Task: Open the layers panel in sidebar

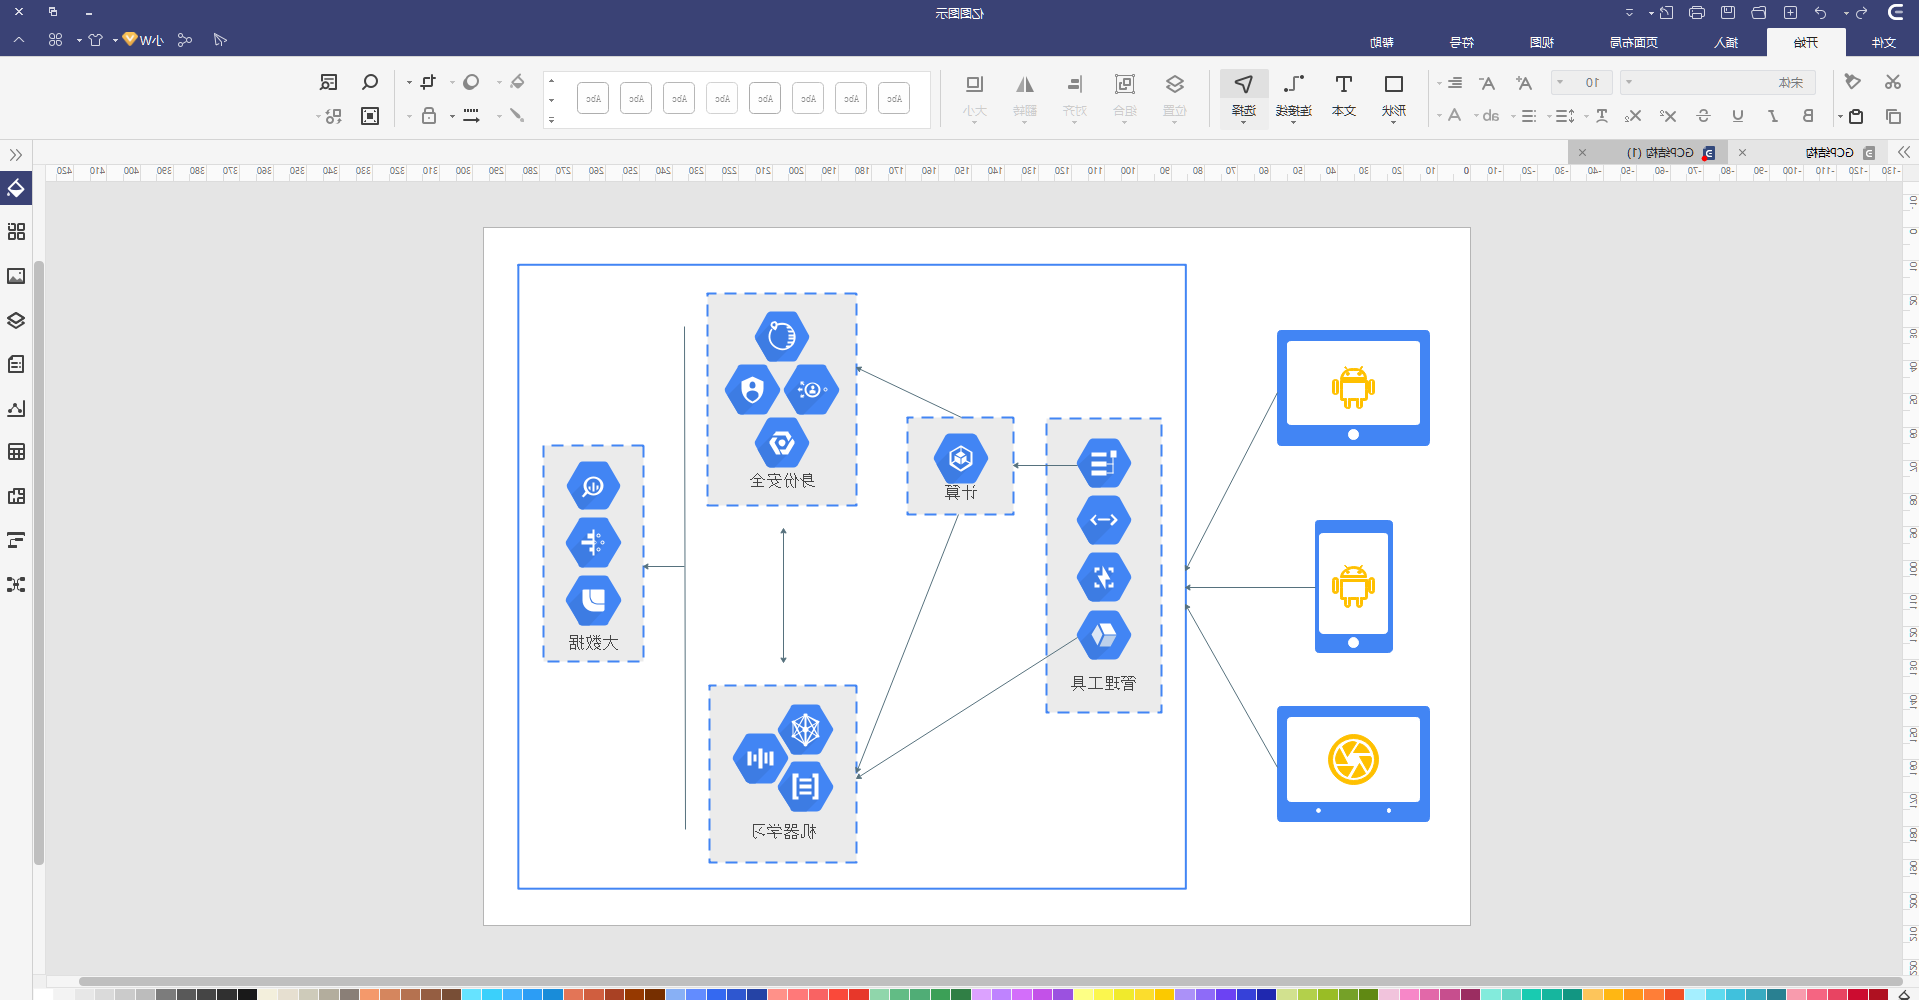Action: click(16, 320)
